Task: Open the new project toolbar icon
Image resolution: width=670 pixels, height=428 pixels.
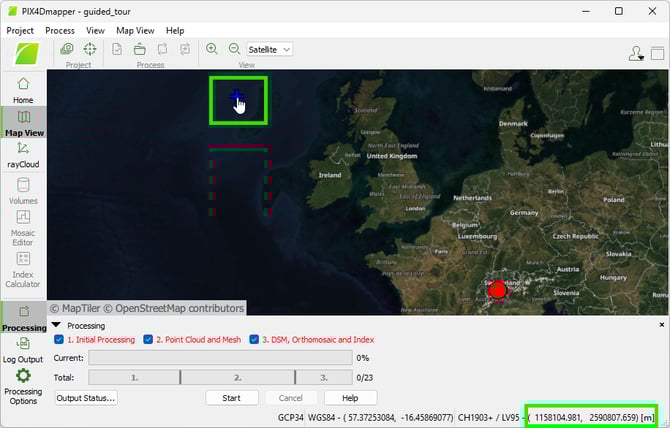Action: [x=67, y=49]
